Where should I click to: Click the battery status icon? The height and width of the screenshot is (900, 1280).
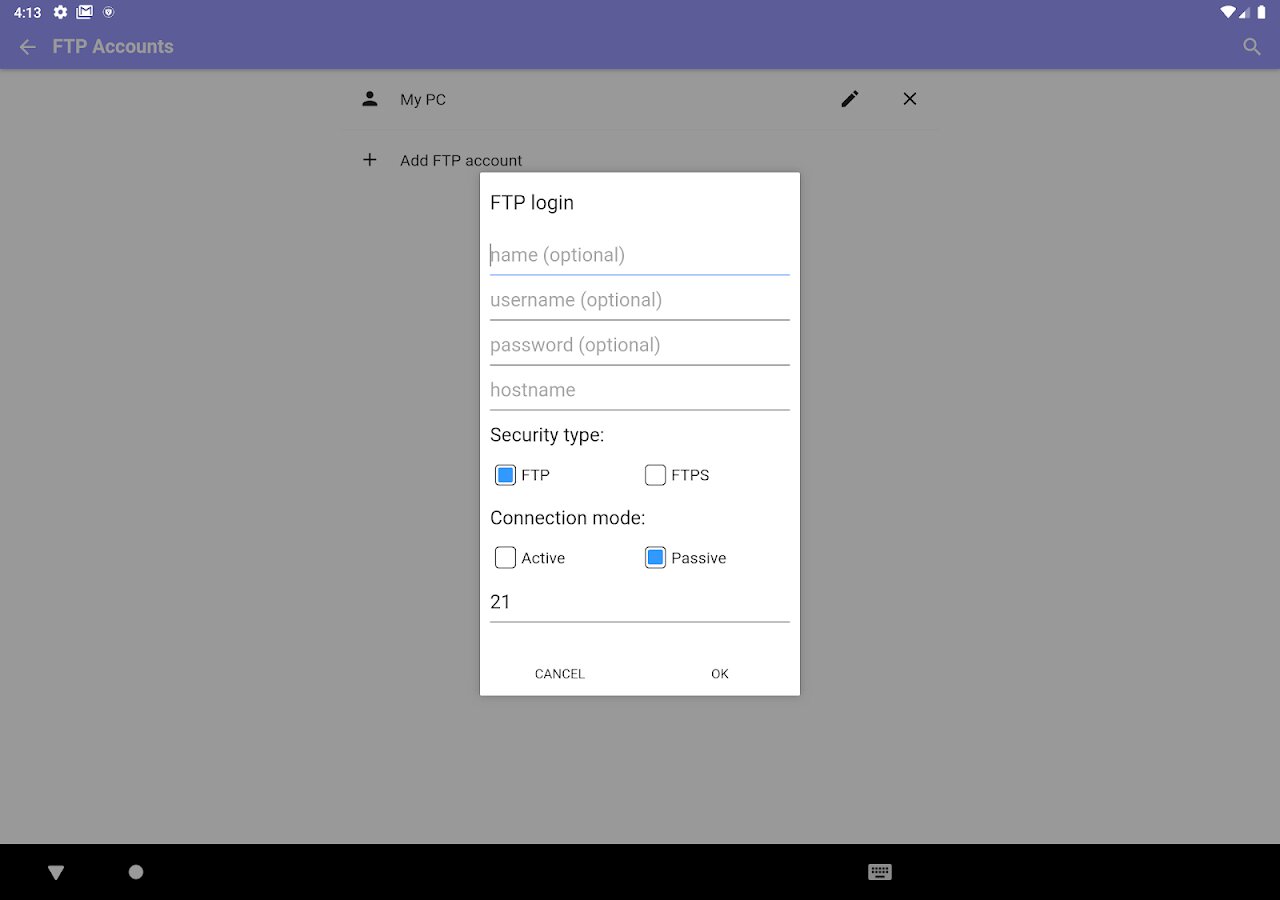pyautogui.click(x=1261, y=12)
